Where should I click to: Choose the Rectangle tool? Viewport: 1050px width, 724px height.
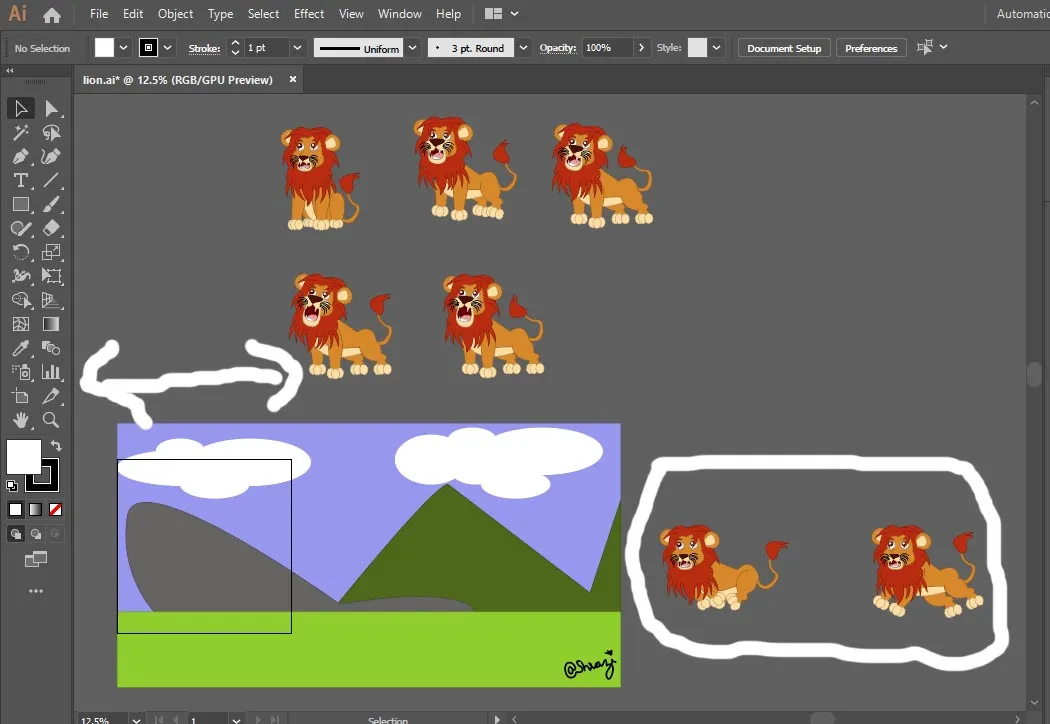(x=21, y=204)
